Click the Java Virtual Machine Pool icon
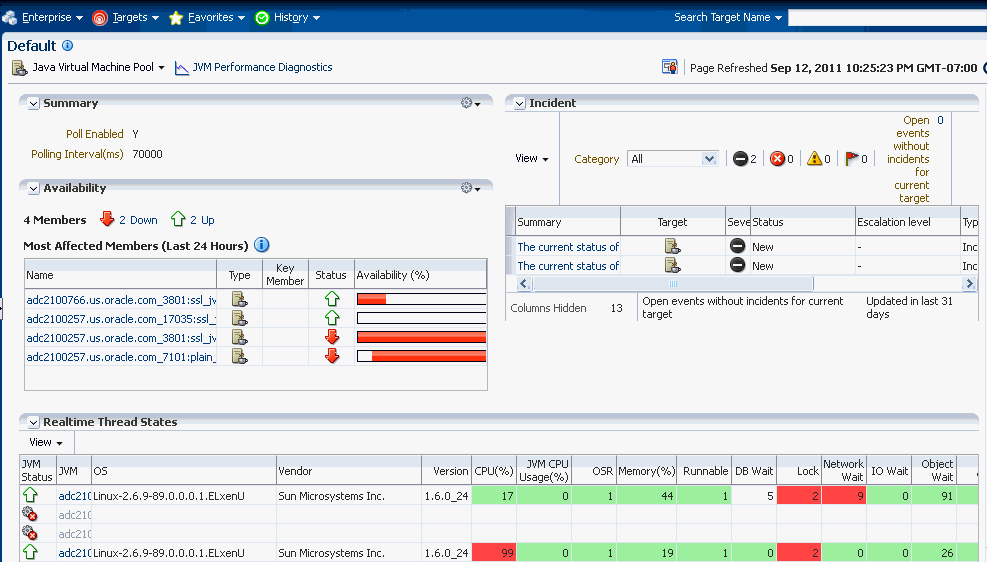This screenshot has height=562, width=987. click(20, 68)
